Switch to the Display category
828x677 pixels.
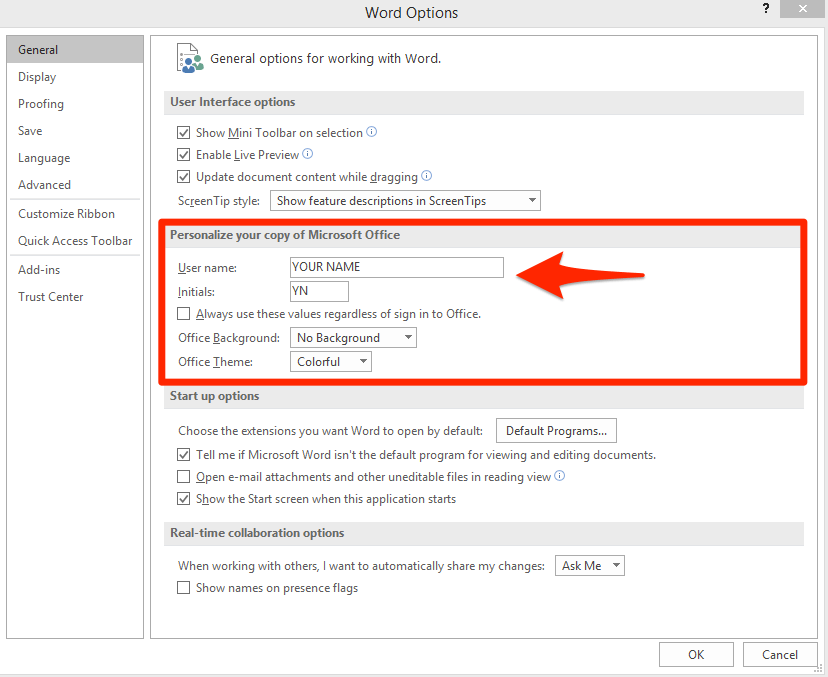click(x=75, y=77)
